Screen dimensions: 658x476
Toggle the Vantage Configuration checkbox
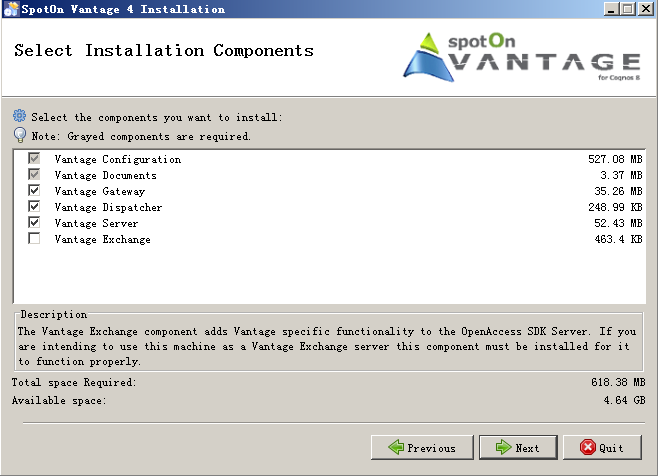click(x=34, y=159)
